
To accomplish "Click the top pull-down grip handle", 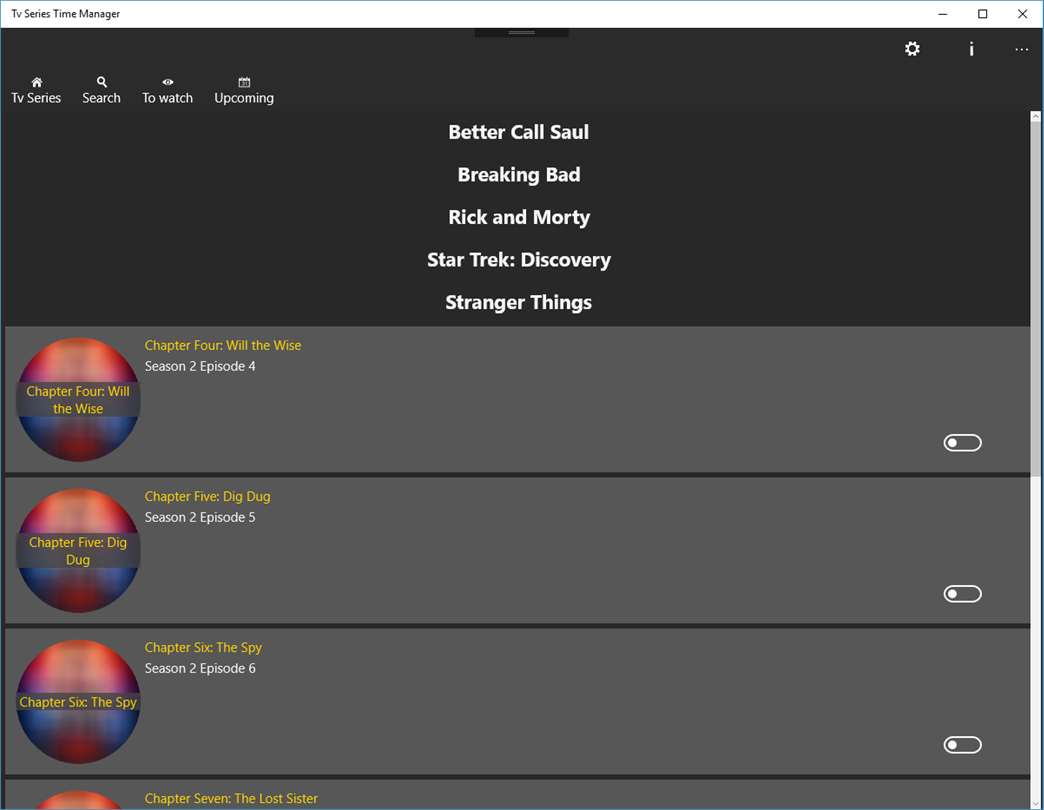I will coord(521,33).
